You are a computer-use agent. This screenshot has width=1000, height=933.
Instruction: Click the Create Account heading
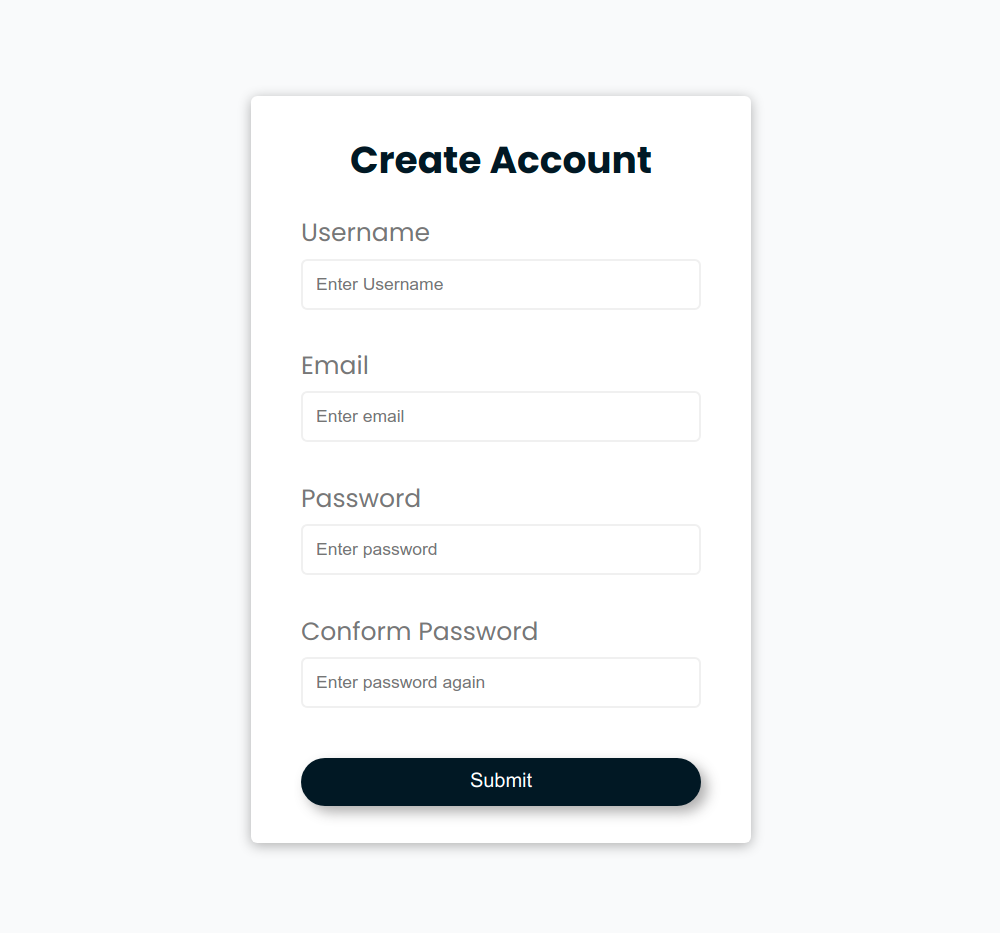[x=500, y=160]
